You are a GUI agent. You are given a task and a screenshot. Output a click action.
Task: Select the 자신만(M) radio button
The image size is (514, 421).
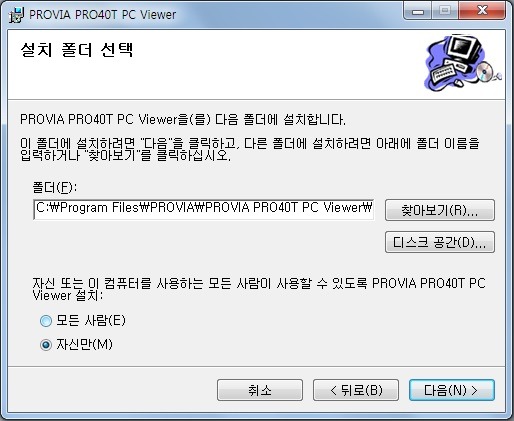pyautogui.click(x=46, y=345)
